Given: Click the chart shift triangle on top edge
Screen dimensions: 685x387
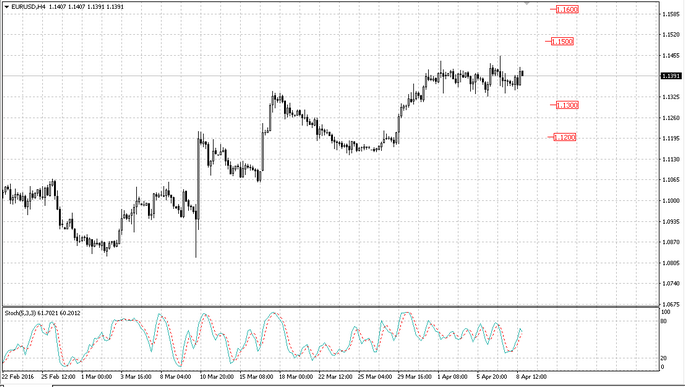Looking at the screenshot, I should click(x=527, y=3).
